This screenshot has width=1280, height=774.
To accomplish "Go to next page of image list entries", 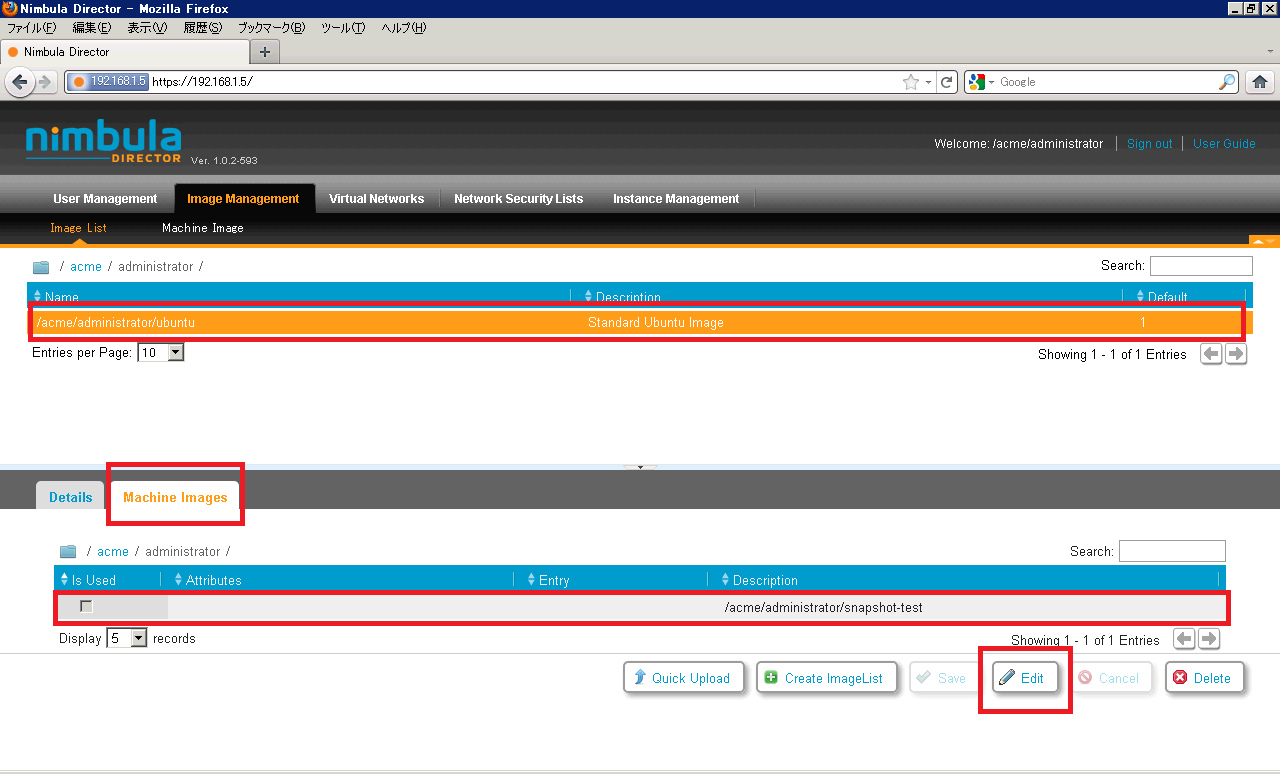I will point(1236,354).
